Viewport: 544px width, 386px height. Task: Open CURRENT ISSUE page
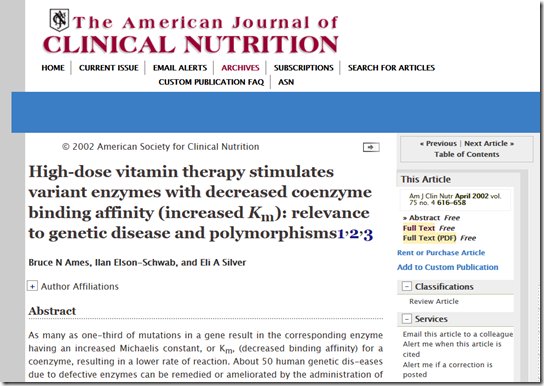(109, 68)
